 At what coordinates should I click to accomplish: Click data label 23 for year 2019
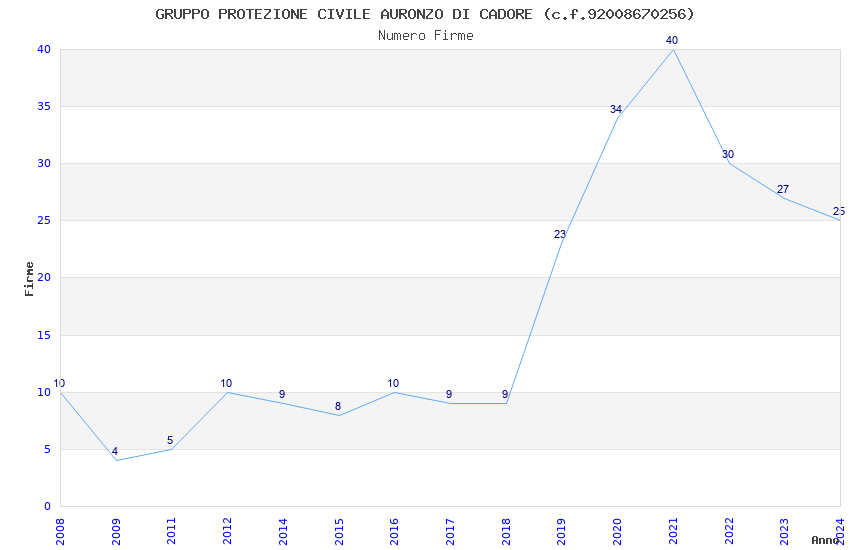coord(560,235)
